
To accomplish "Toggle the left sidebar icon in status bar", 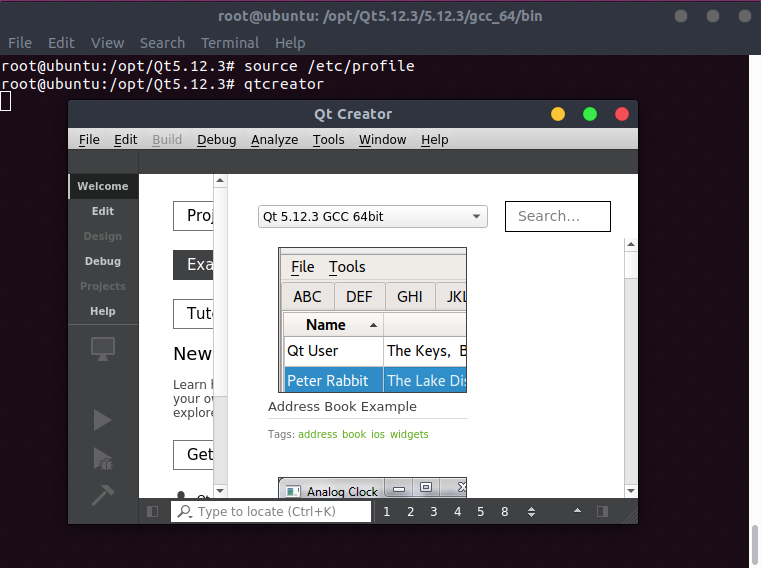I will [152, 511].
